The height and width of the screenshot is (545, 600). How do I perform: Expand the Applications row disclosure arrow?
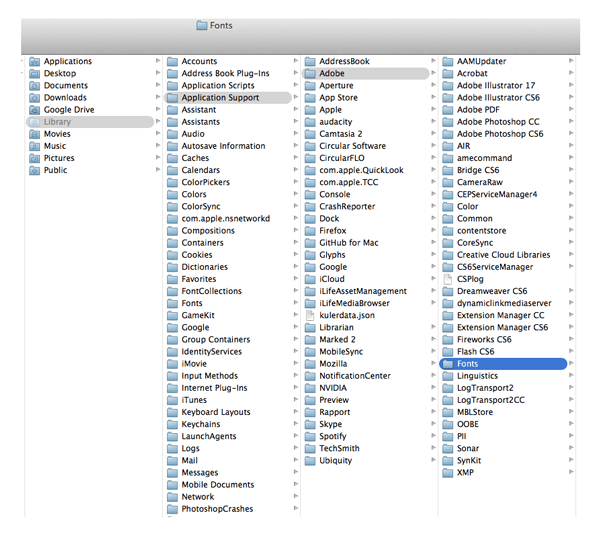coord(158,60)
